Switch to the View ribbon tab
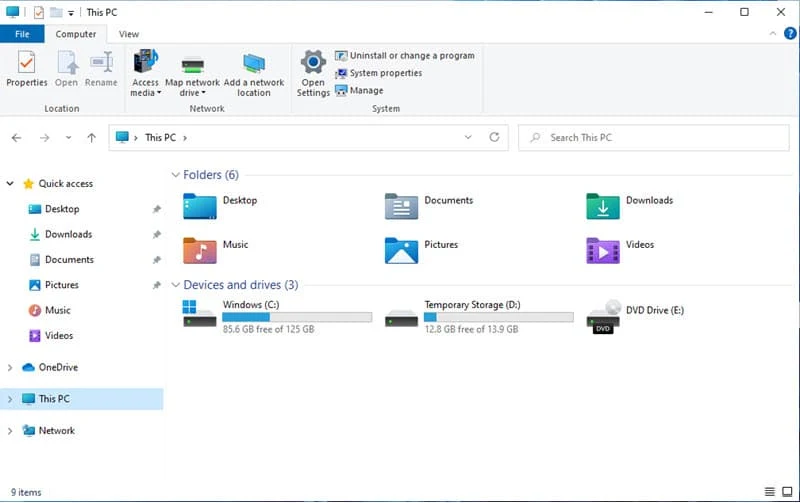Image resolution: width=800 pixels, height=503 pixels. coord(129,34)
